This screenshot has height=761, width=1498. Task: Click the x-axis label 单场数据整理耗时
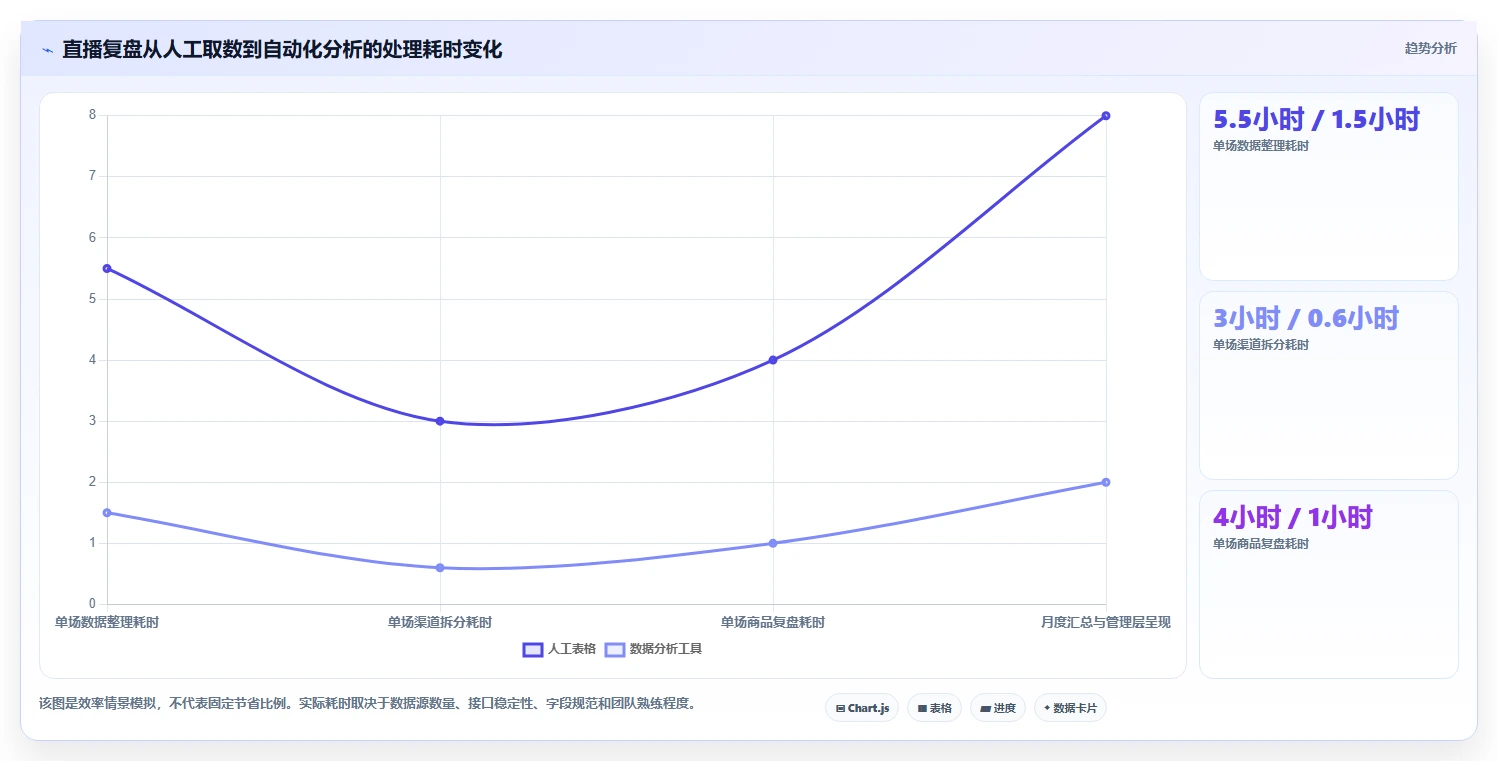(x=107, y=622)
